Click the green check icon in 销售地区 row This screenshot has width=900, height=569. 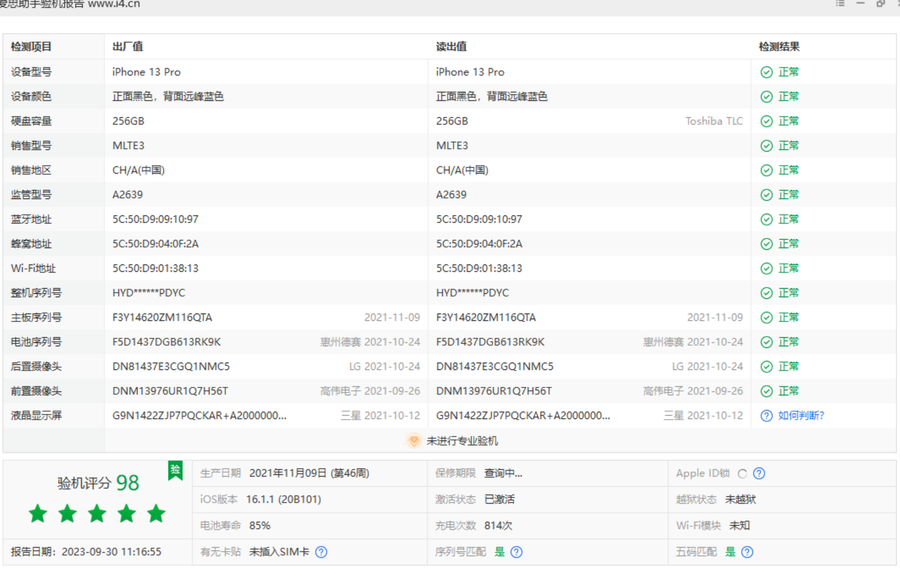click(x=766, y=171)
